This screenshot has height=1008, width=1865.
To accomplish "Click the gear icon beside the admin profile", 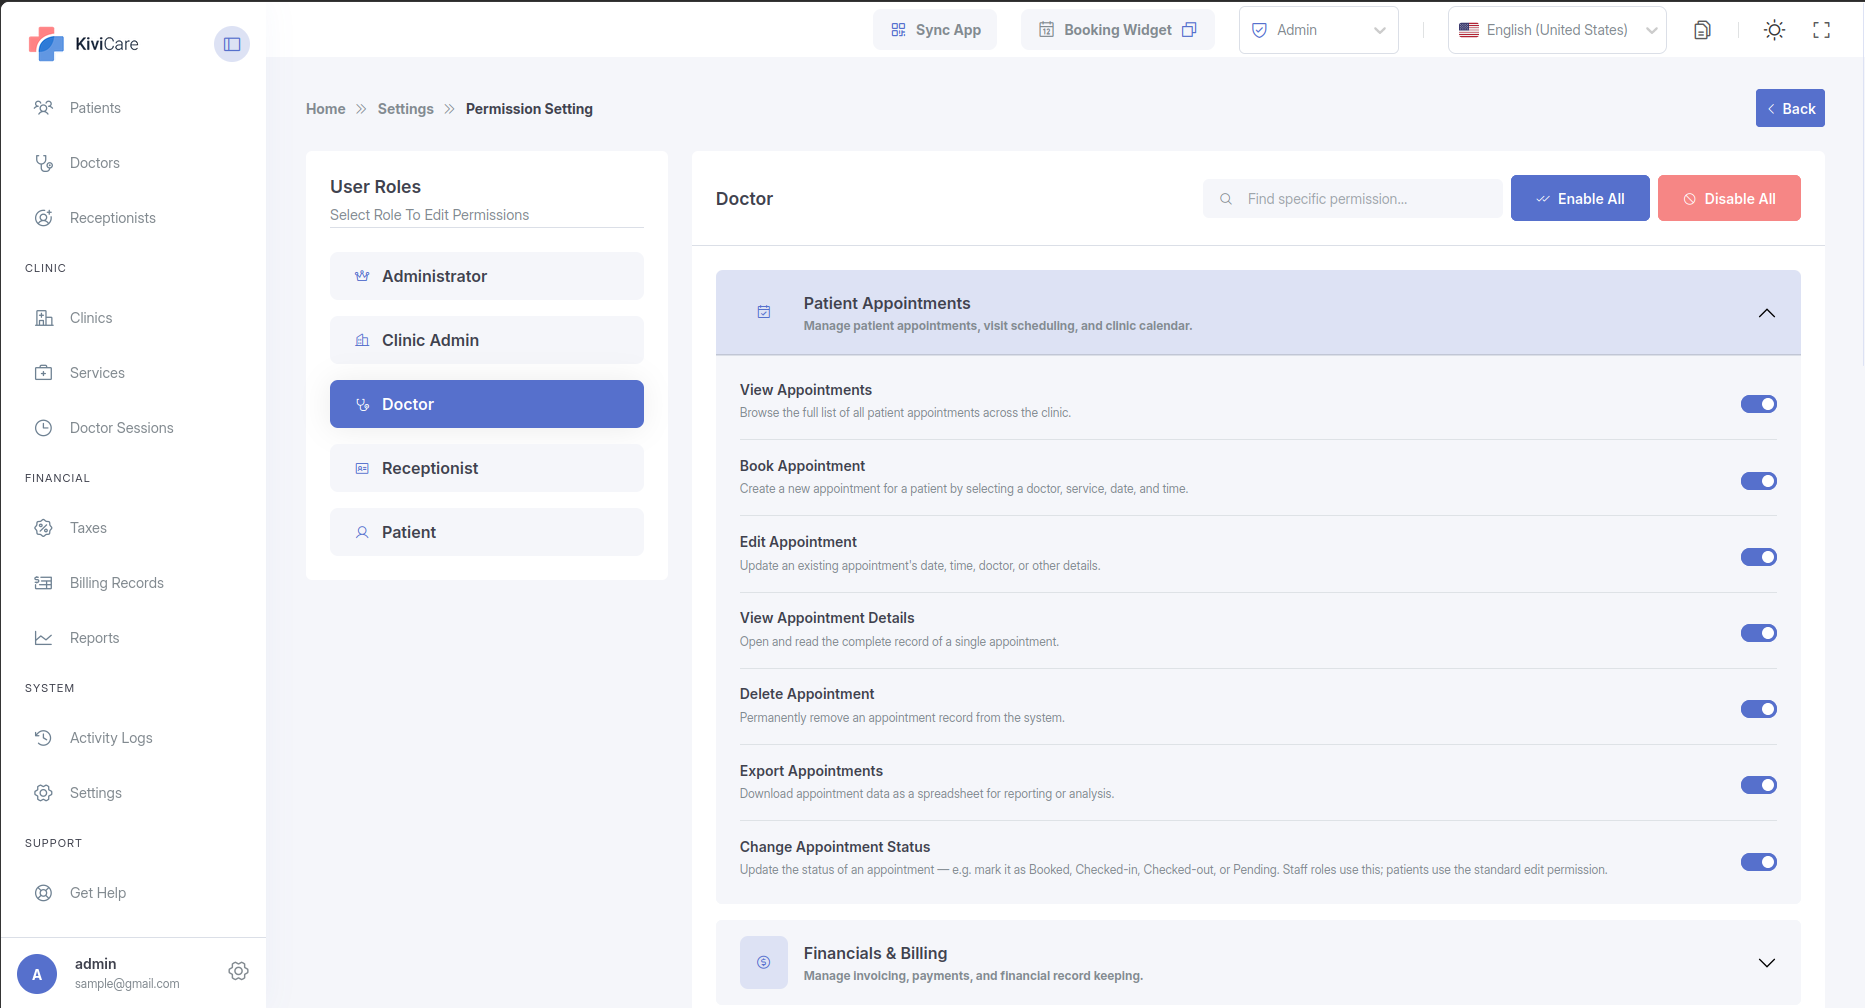I will pyautogui.click(x=238, y=971).
